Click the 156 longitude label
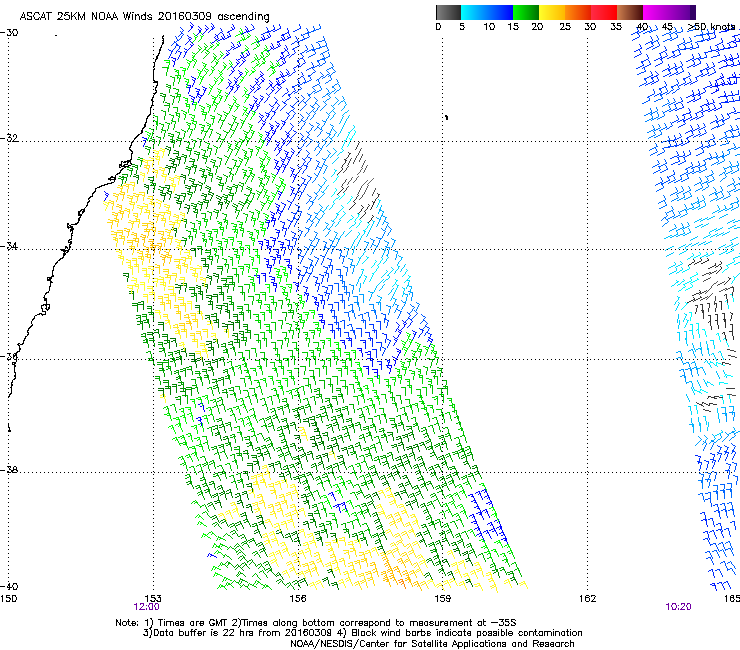Viewport: 740px width, 650px height. coord(298,599)
